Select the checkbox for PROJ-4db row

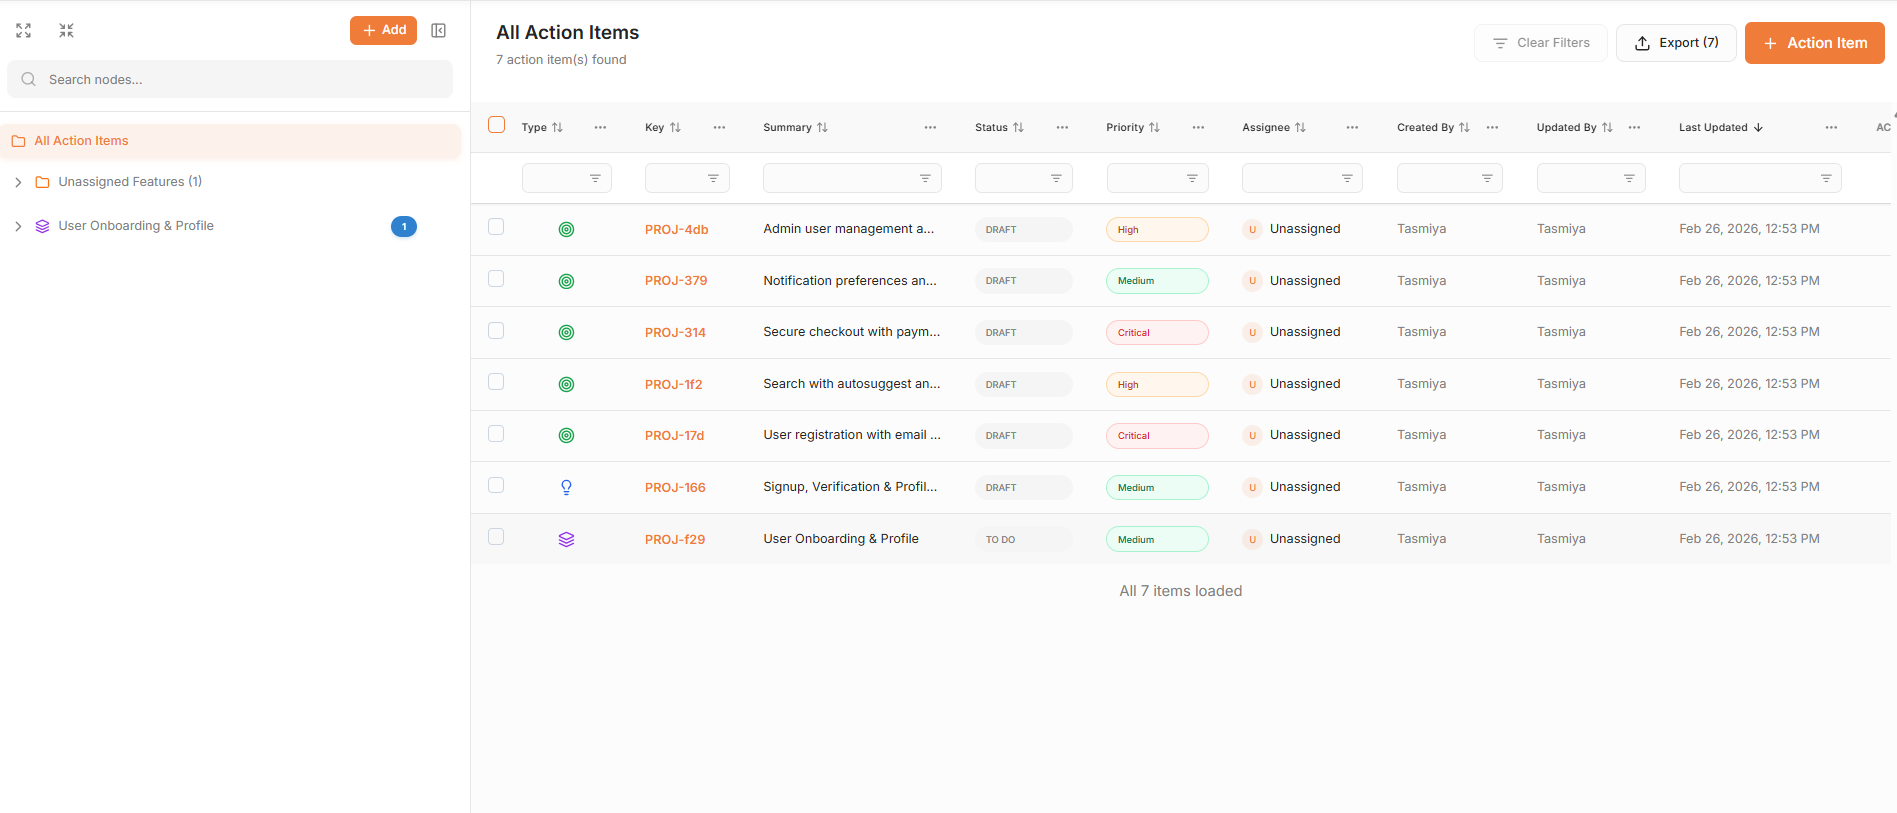[496, 227]
